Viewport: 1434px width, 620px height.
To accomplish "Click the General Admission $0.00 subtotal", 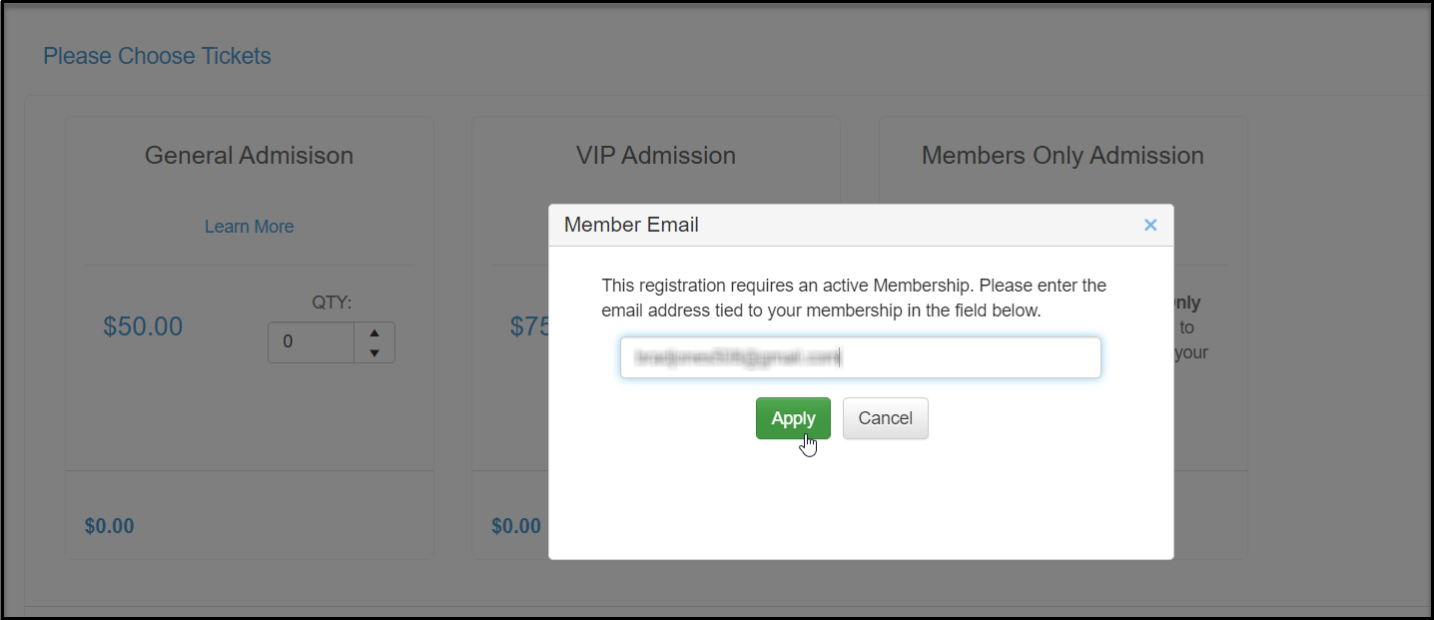I will click(109, 526).
